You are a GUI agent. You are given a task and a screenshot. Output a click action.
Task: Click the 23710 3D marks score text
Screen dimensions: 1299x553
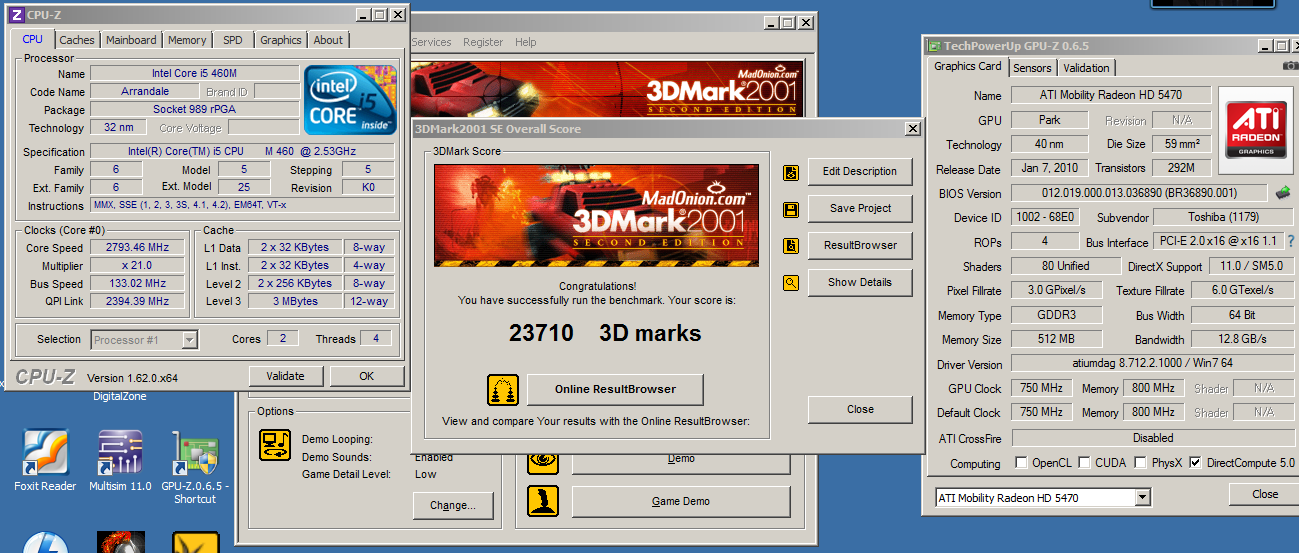pos(605,333)
